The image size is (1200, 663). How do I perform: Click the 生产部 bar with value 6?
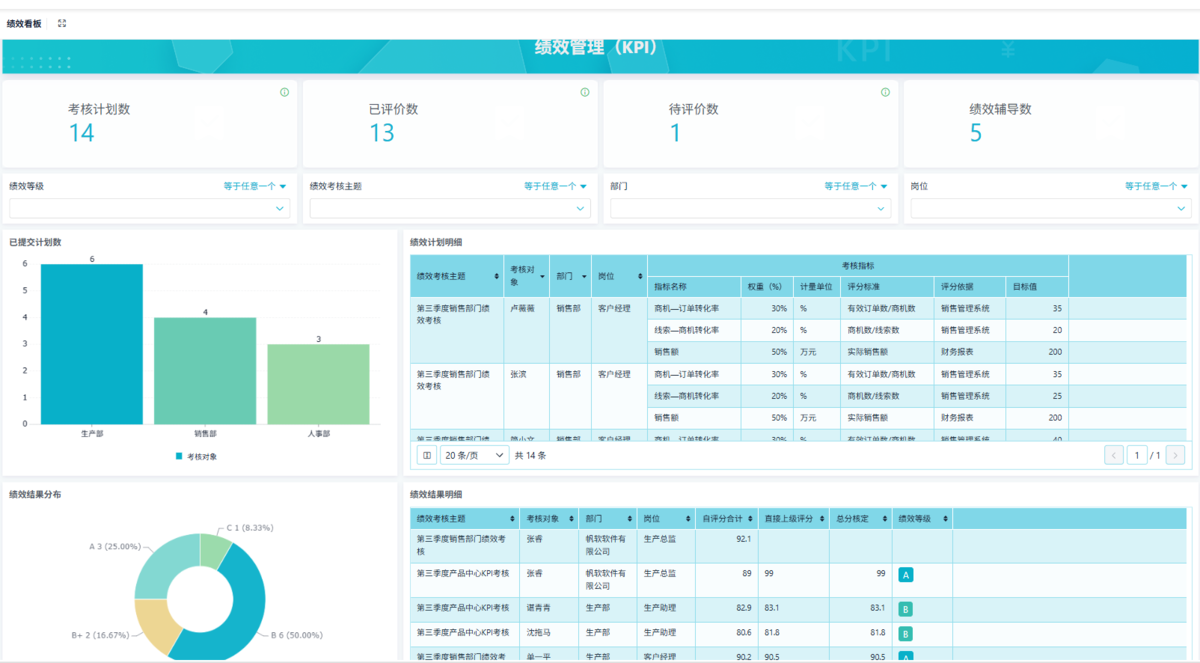pyautogui.click(x=92, y=344)
